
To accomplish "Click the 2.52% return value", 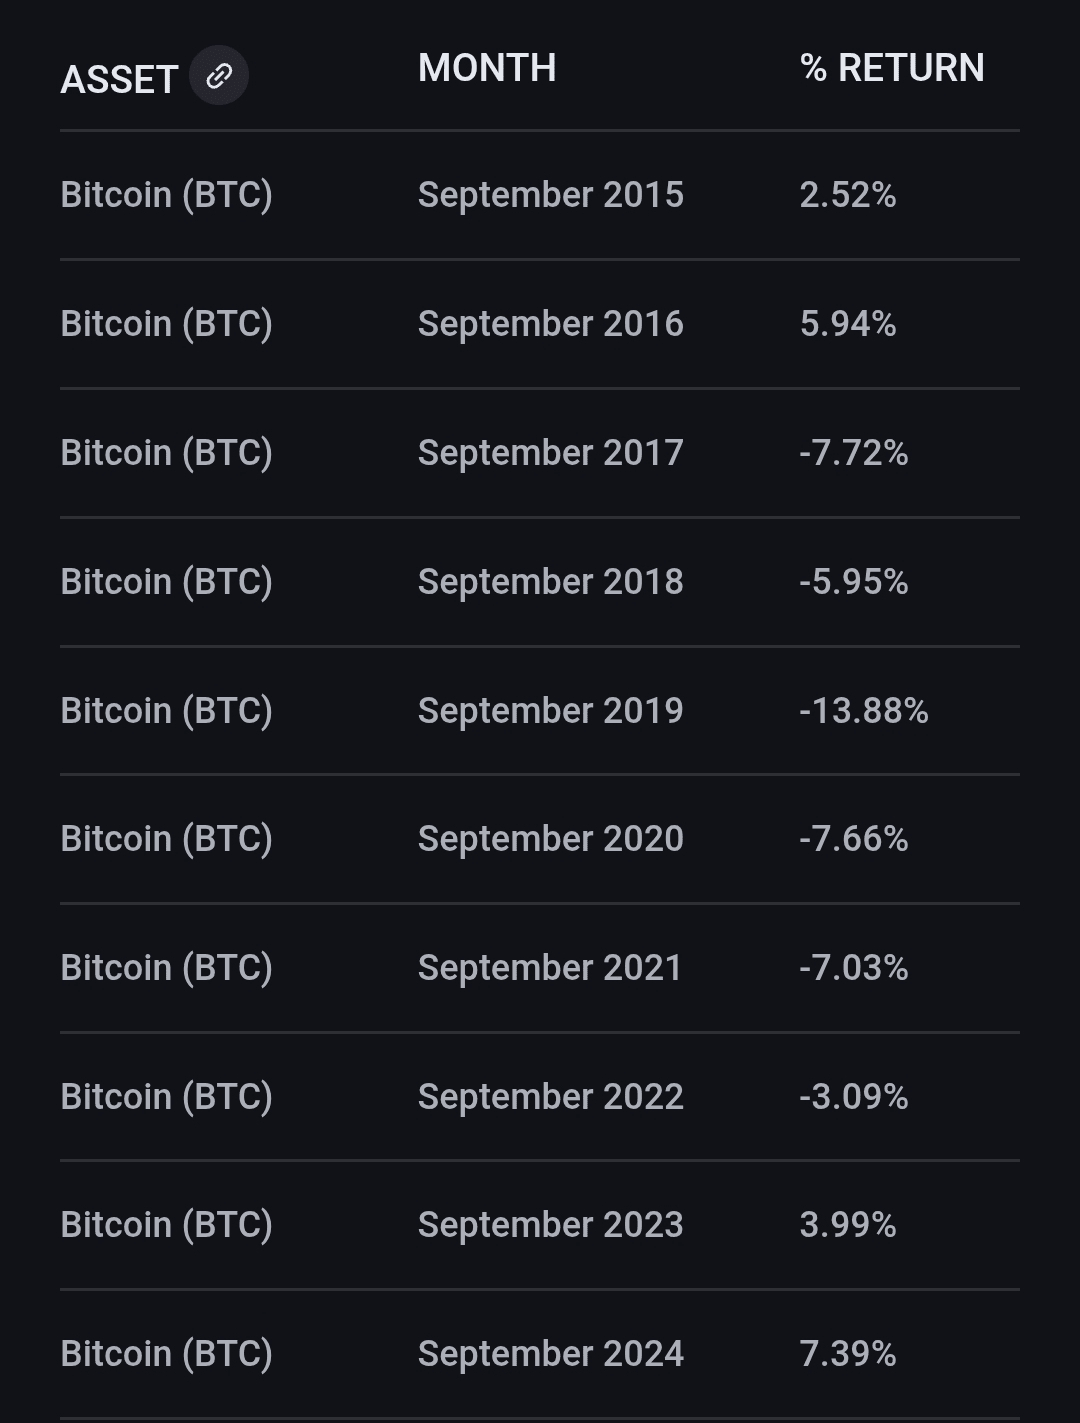I will 848,195.
